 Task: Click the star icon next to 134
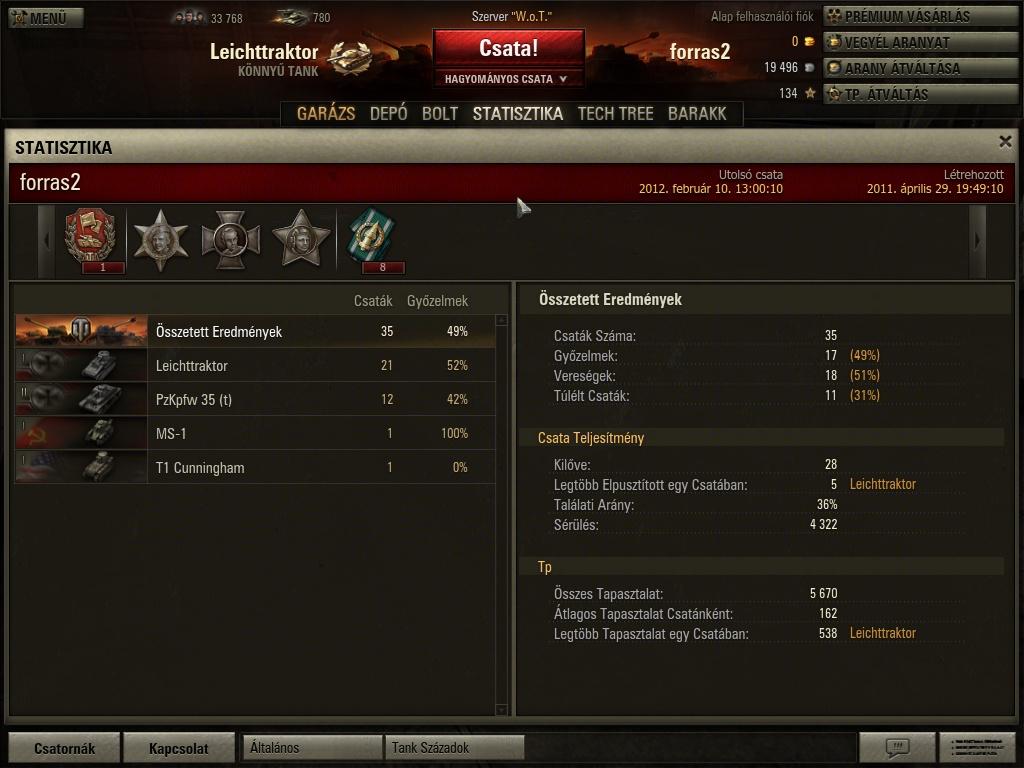tap(810, 93)
